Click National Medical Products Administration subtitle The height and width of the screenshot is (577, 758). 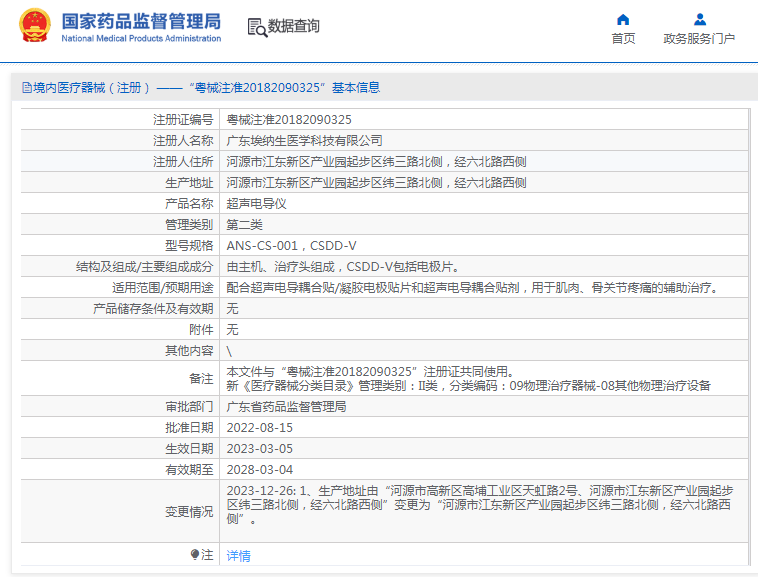point(141,38)
